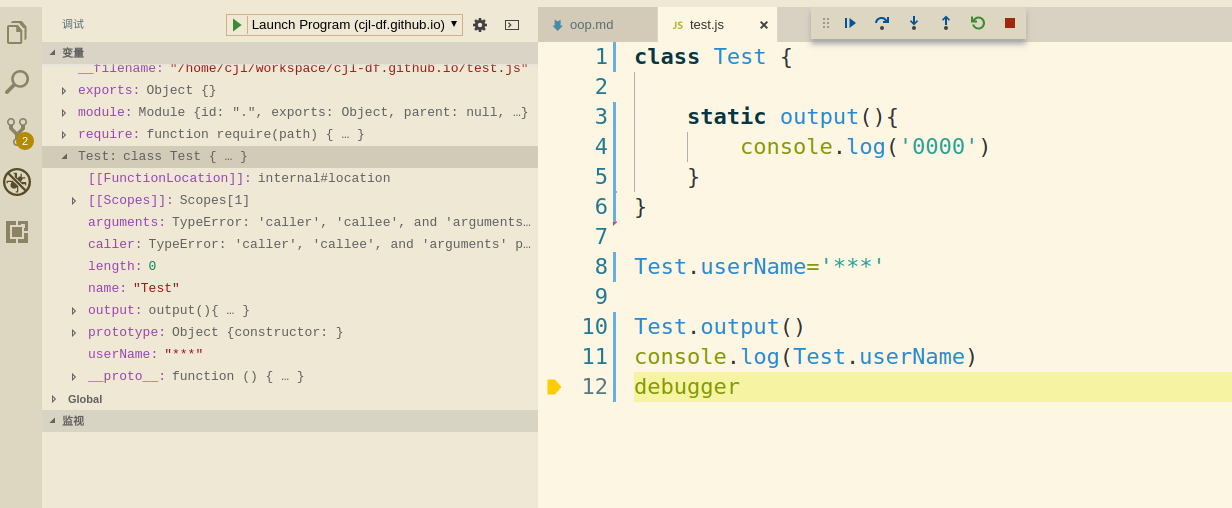Click the Step Out debug button
Image resolution: width=1232 pixels, height=508 pixels.
pyautogui.click(x=945, y=23)
